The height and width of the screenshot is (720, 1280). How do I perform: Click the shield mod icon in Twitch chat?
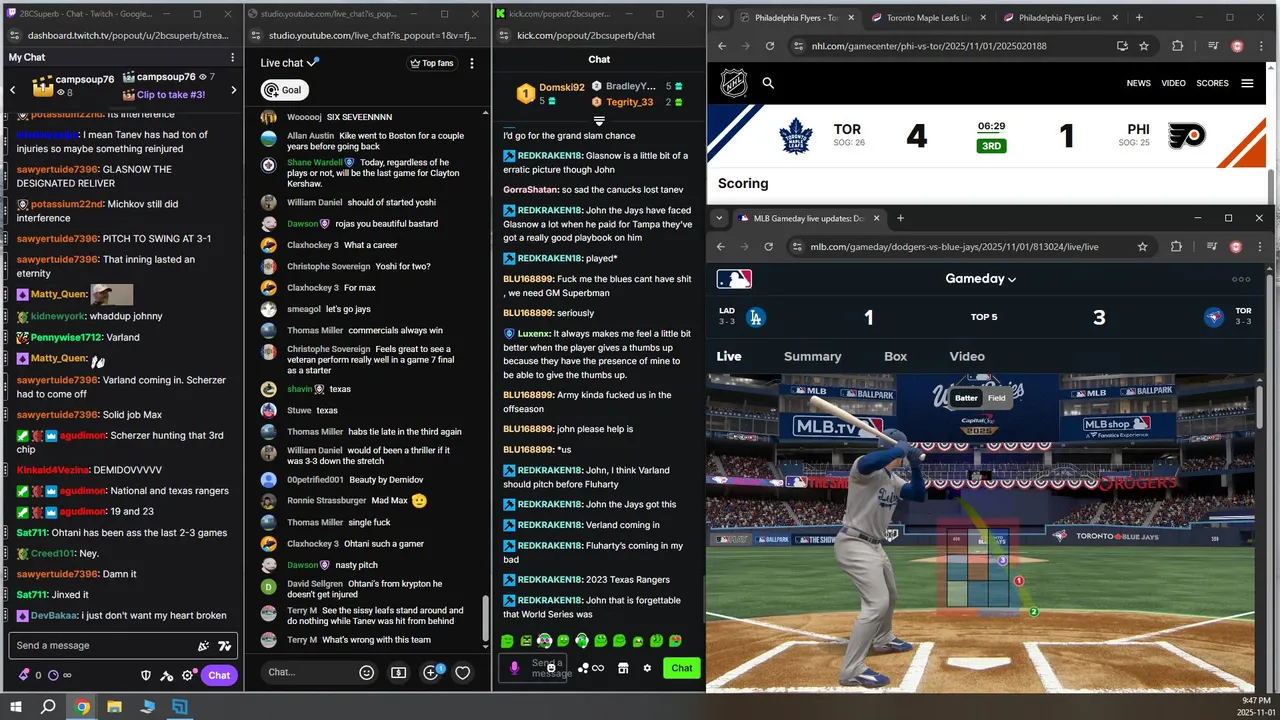[x=146, y=675]
